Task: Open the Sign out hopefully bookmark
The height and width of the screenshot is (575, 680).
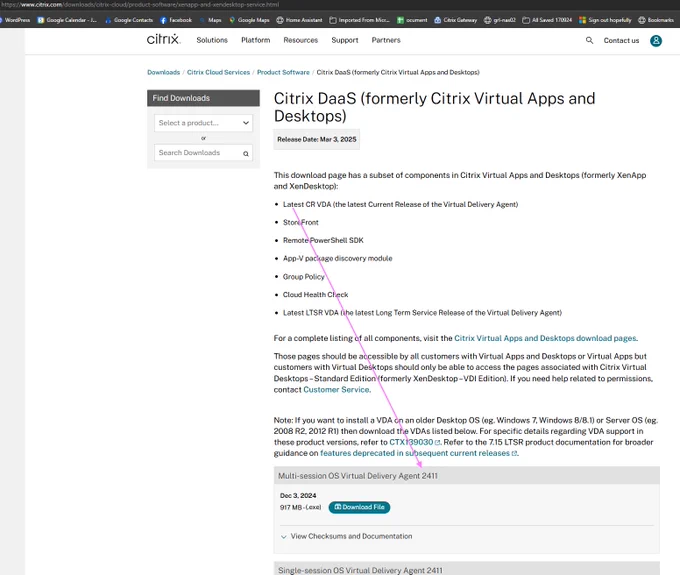Action: pos(605,20)
